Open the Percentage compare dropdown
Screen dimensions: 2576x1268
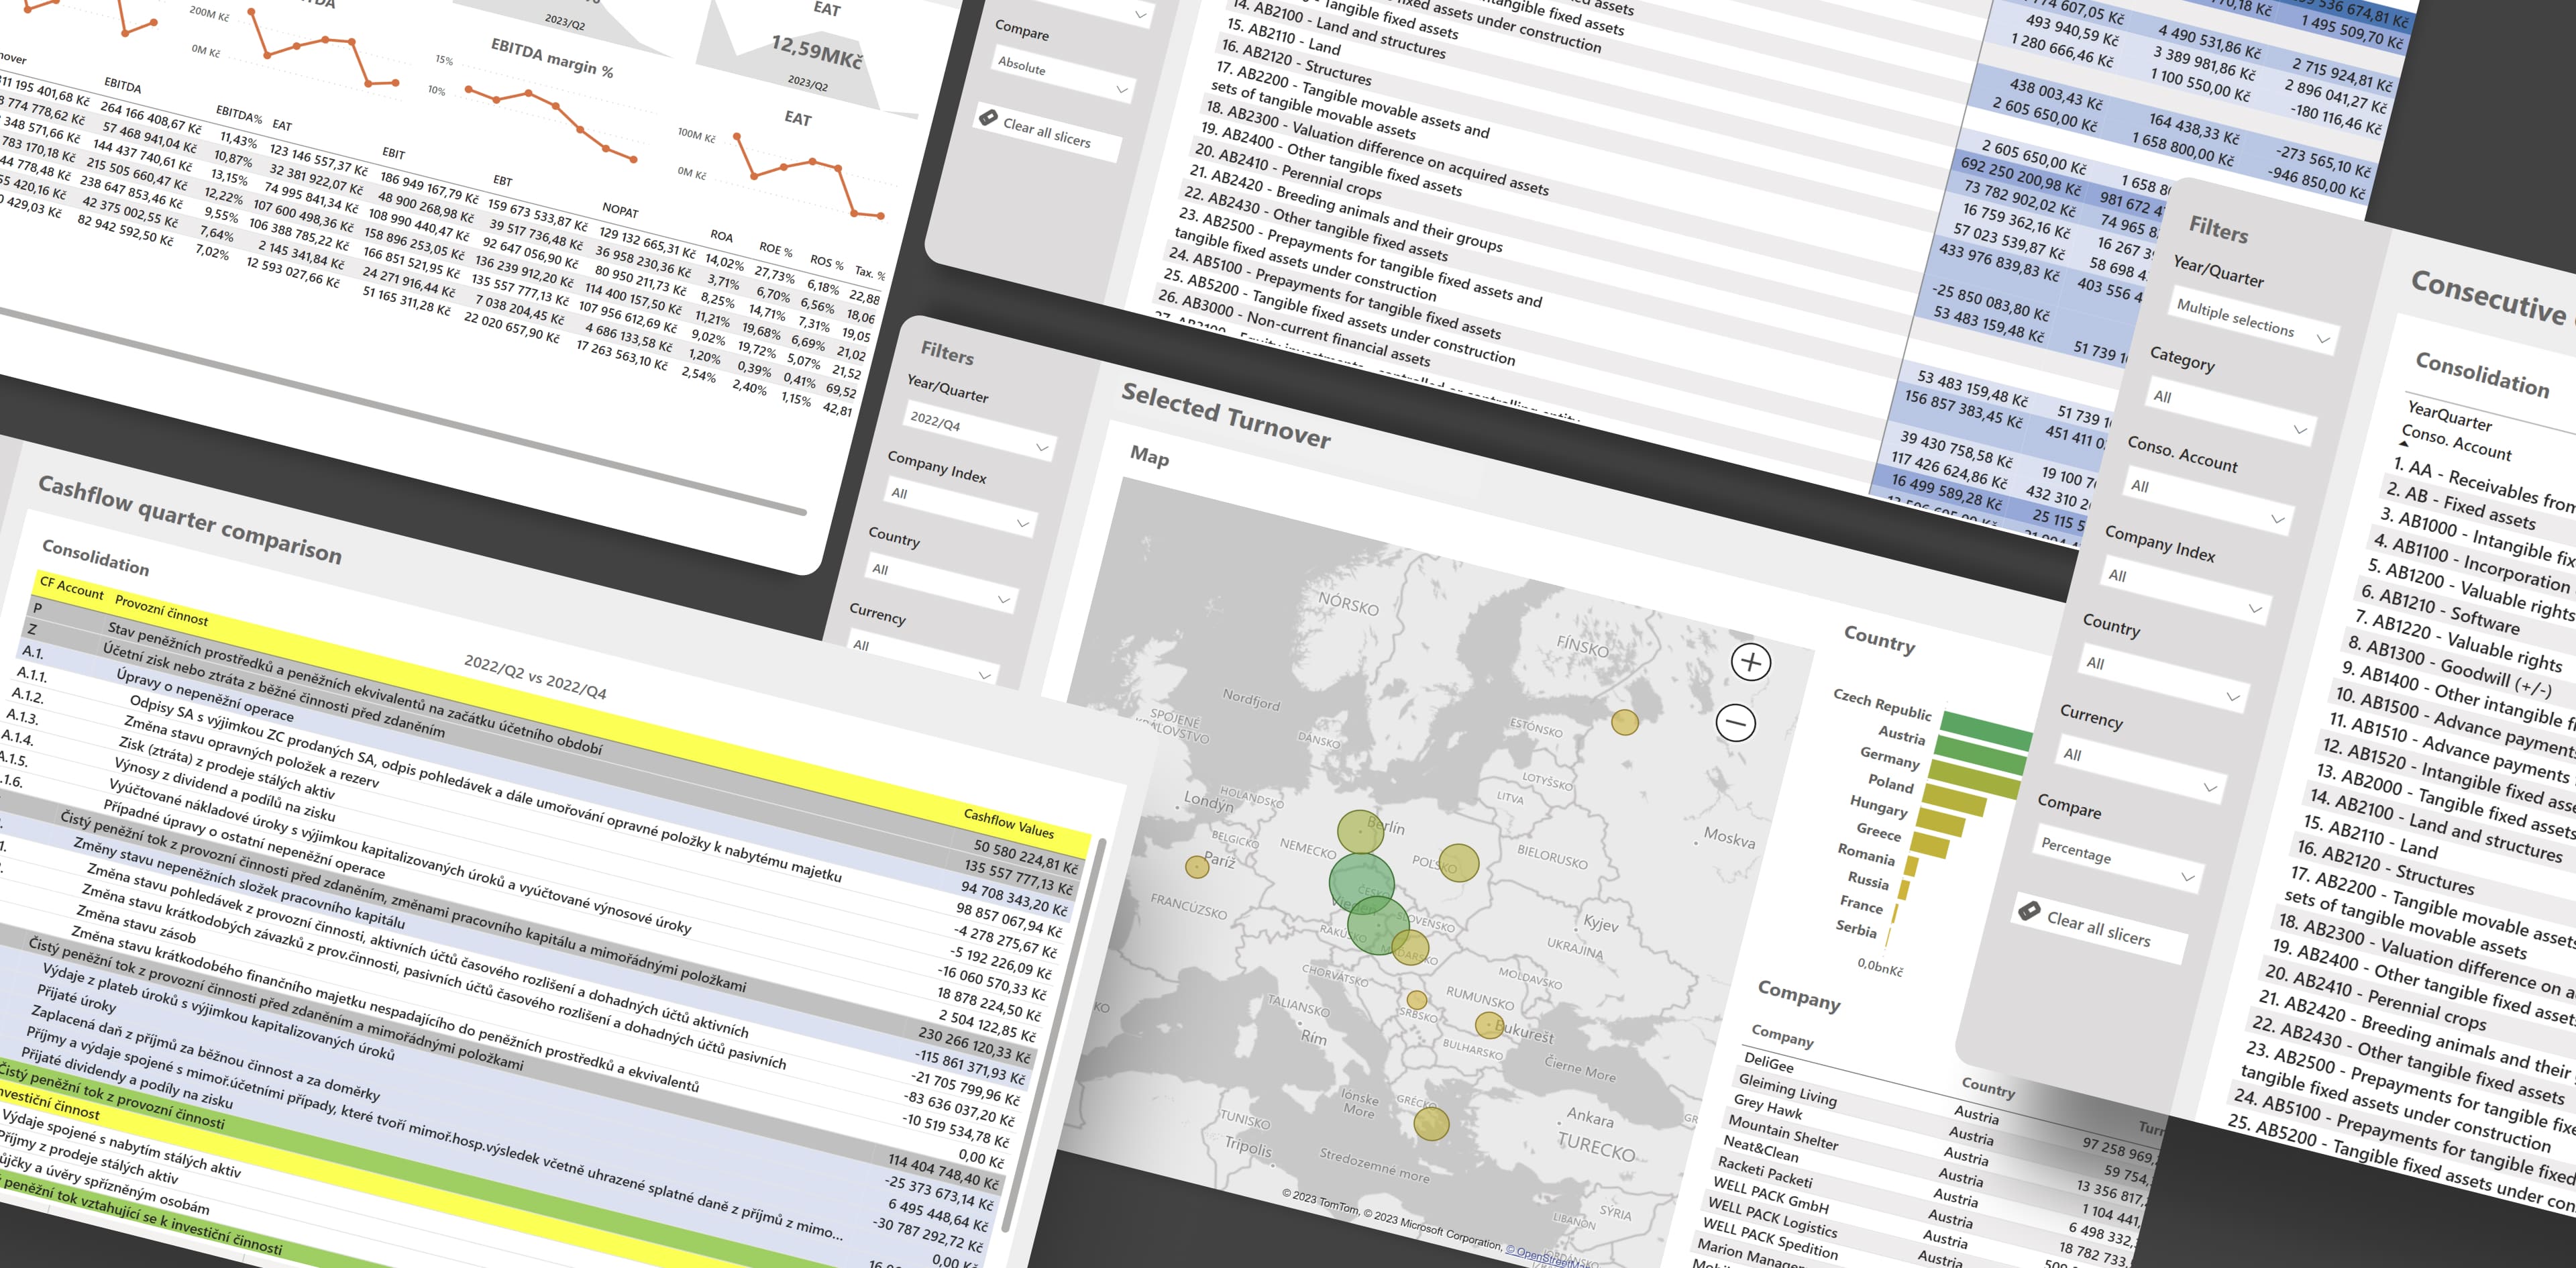pyautogui.click(x=2187, y=877)
